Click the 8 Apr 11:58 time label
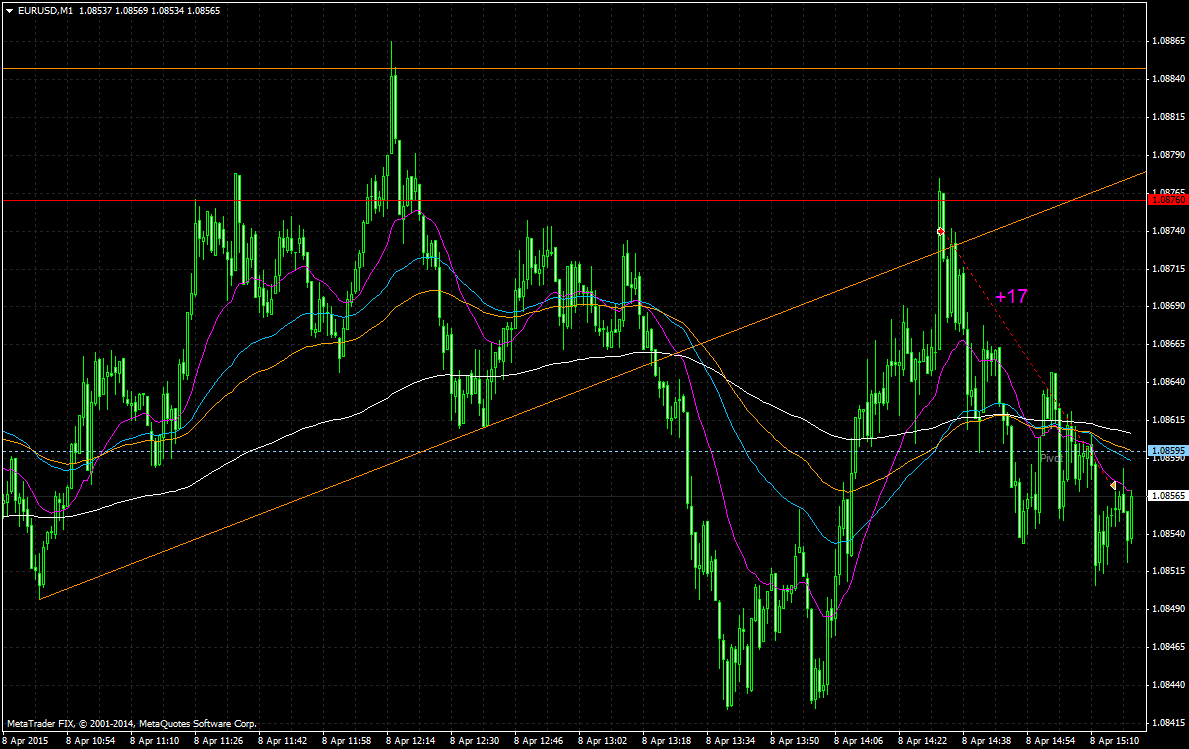This screenshot has height=749, width=1189. [347, 741]
